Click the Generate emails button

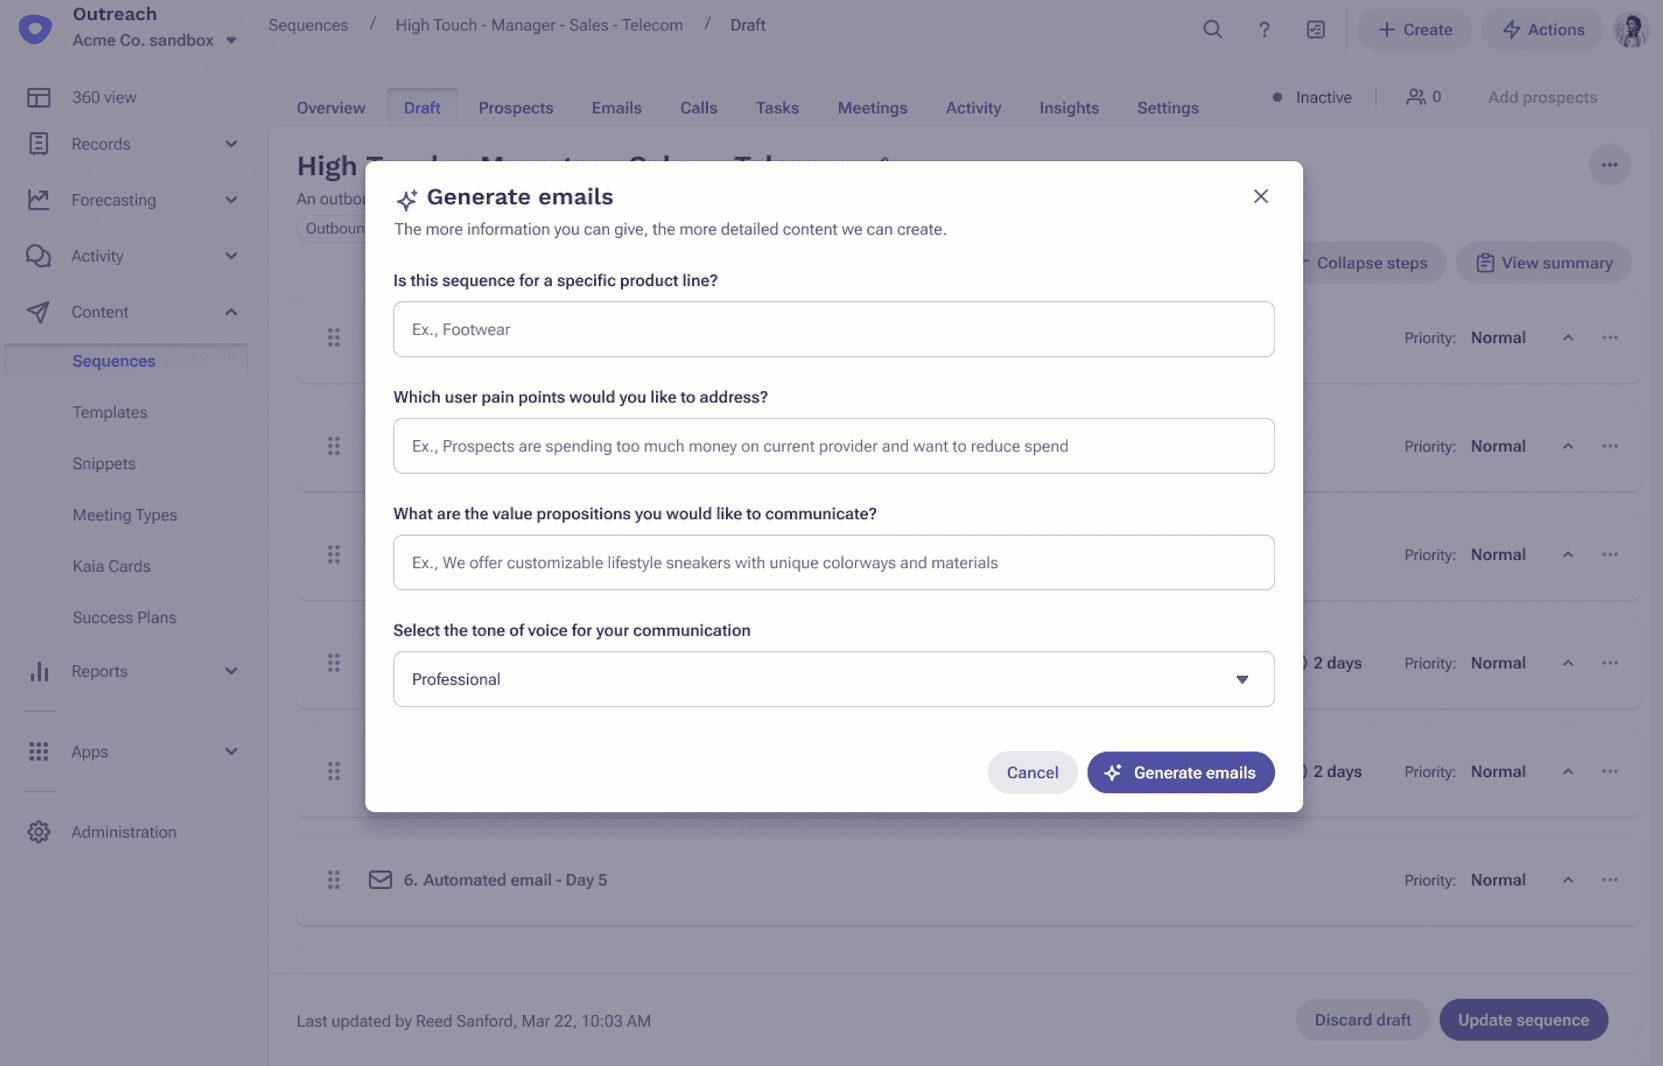[x=1181, y=772]
